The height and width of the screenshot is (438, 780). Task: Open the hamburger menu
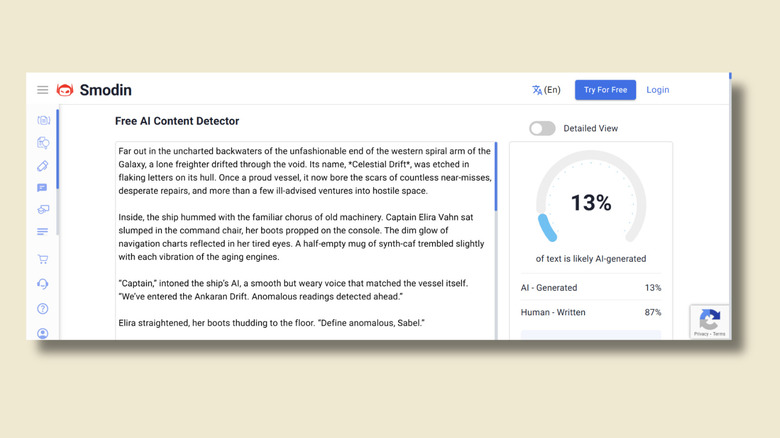click(x=43, y=90)
